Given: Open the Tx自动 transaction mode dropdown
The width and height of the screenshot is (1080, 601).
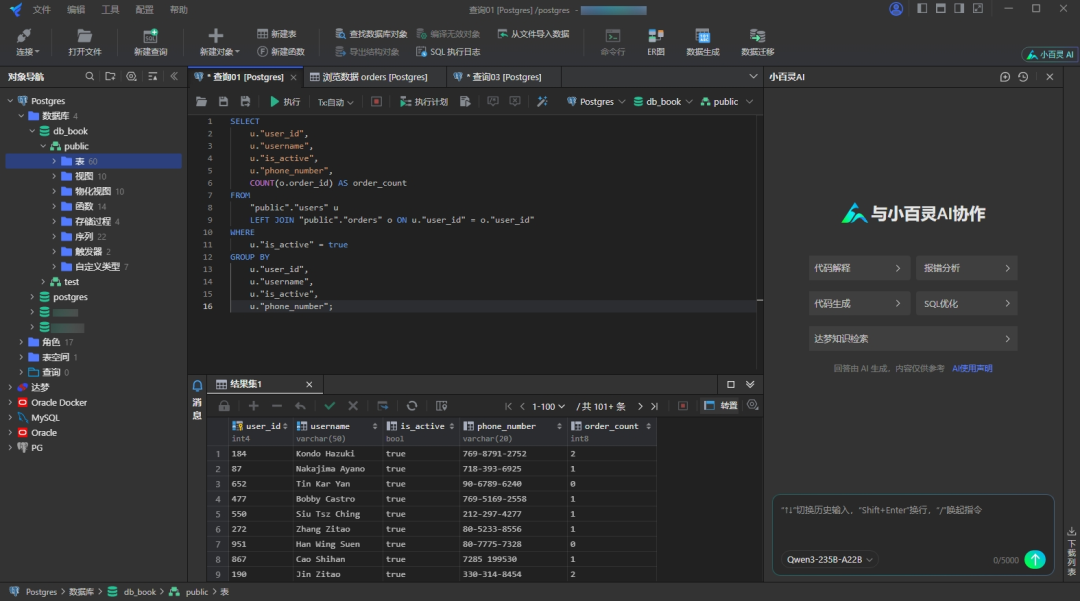Looking at the screenshot, I should (335, 102).
